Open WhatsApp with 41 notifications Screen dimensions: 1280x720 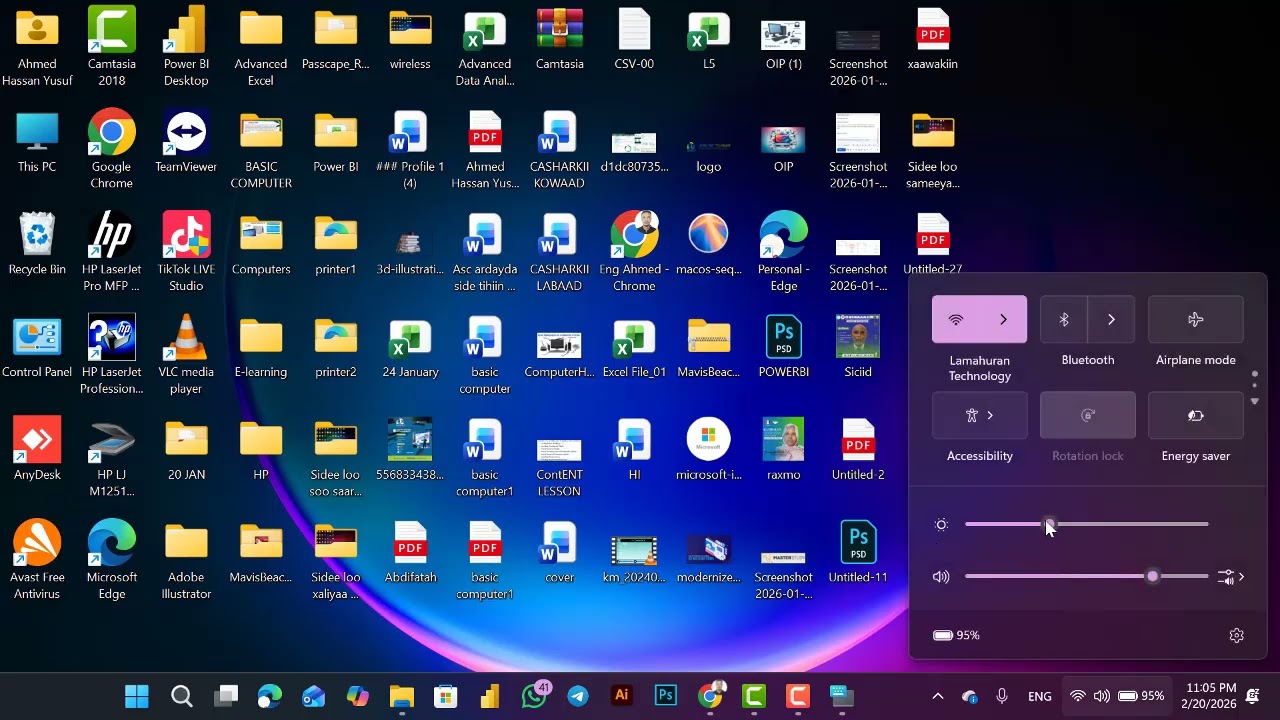point(535,696)
